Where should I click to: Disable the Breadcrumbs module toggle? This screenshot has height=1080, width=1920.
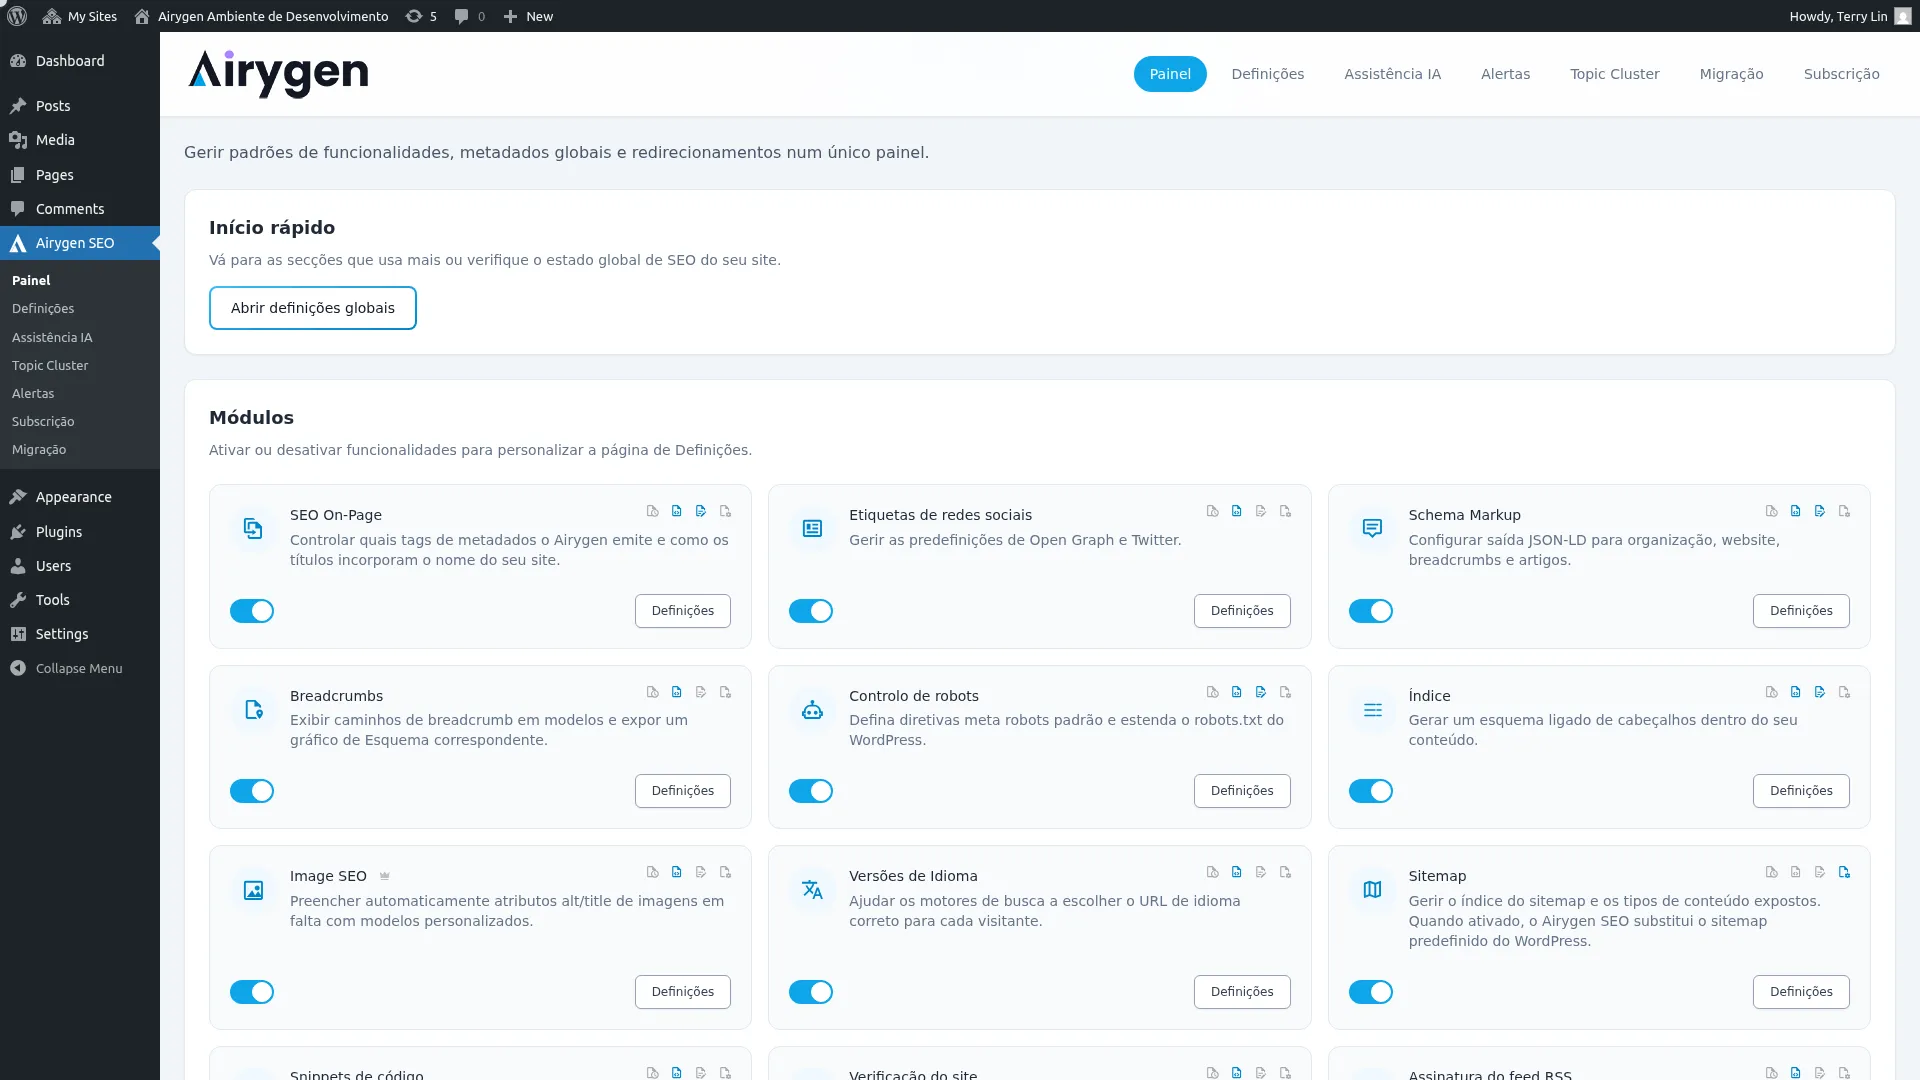point(252,791)
